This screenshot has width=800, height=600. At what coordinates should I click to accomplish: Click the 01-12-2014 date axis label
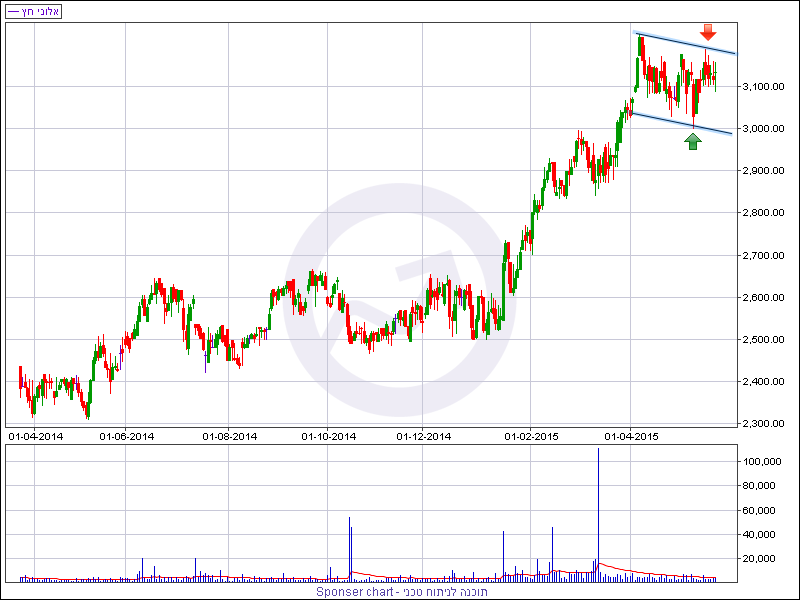425,437
